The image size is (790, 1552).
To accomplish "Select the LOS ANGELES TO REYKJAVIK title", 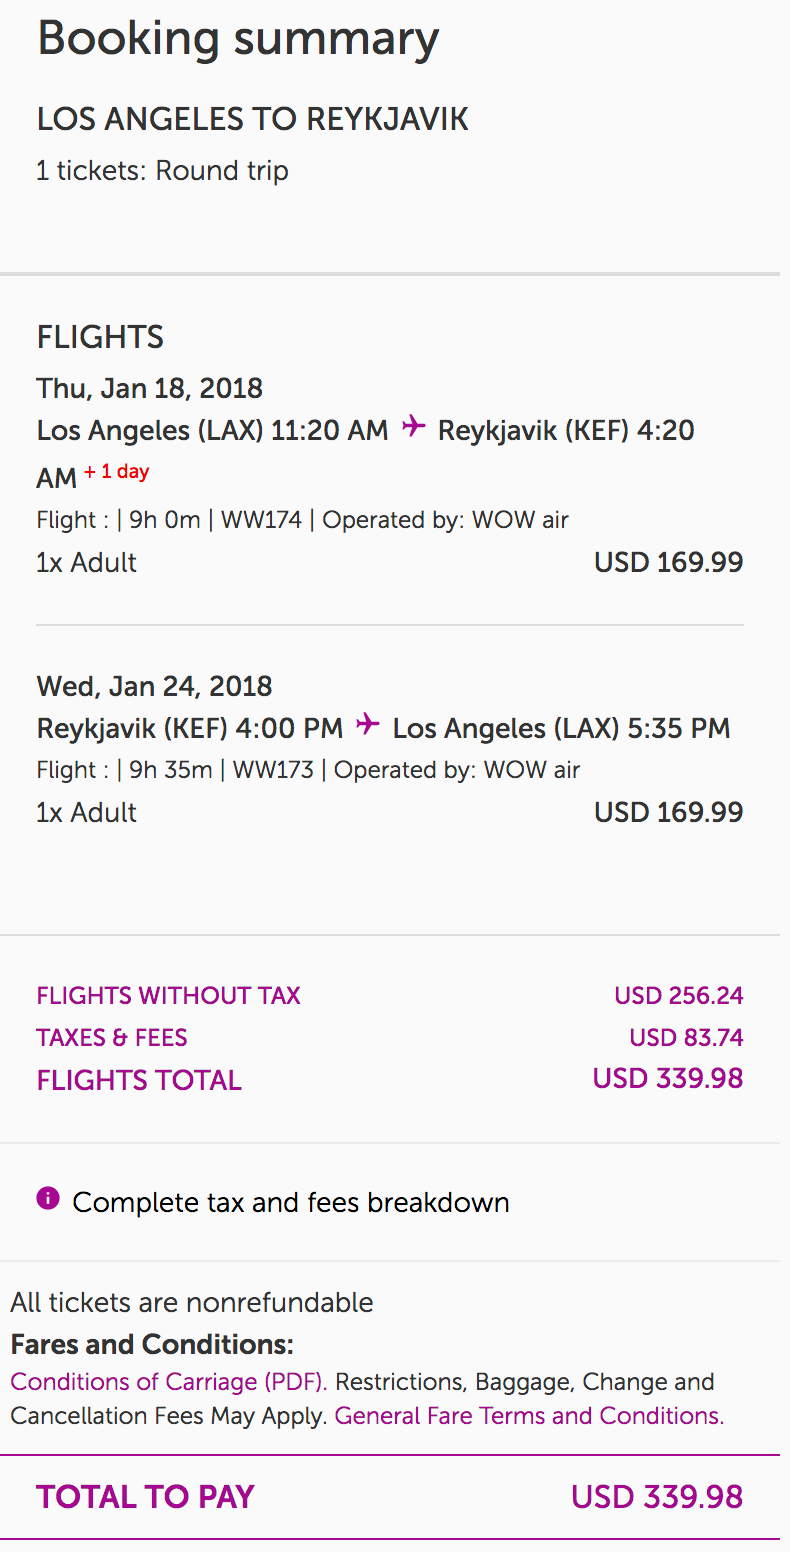I will (252, 120).
